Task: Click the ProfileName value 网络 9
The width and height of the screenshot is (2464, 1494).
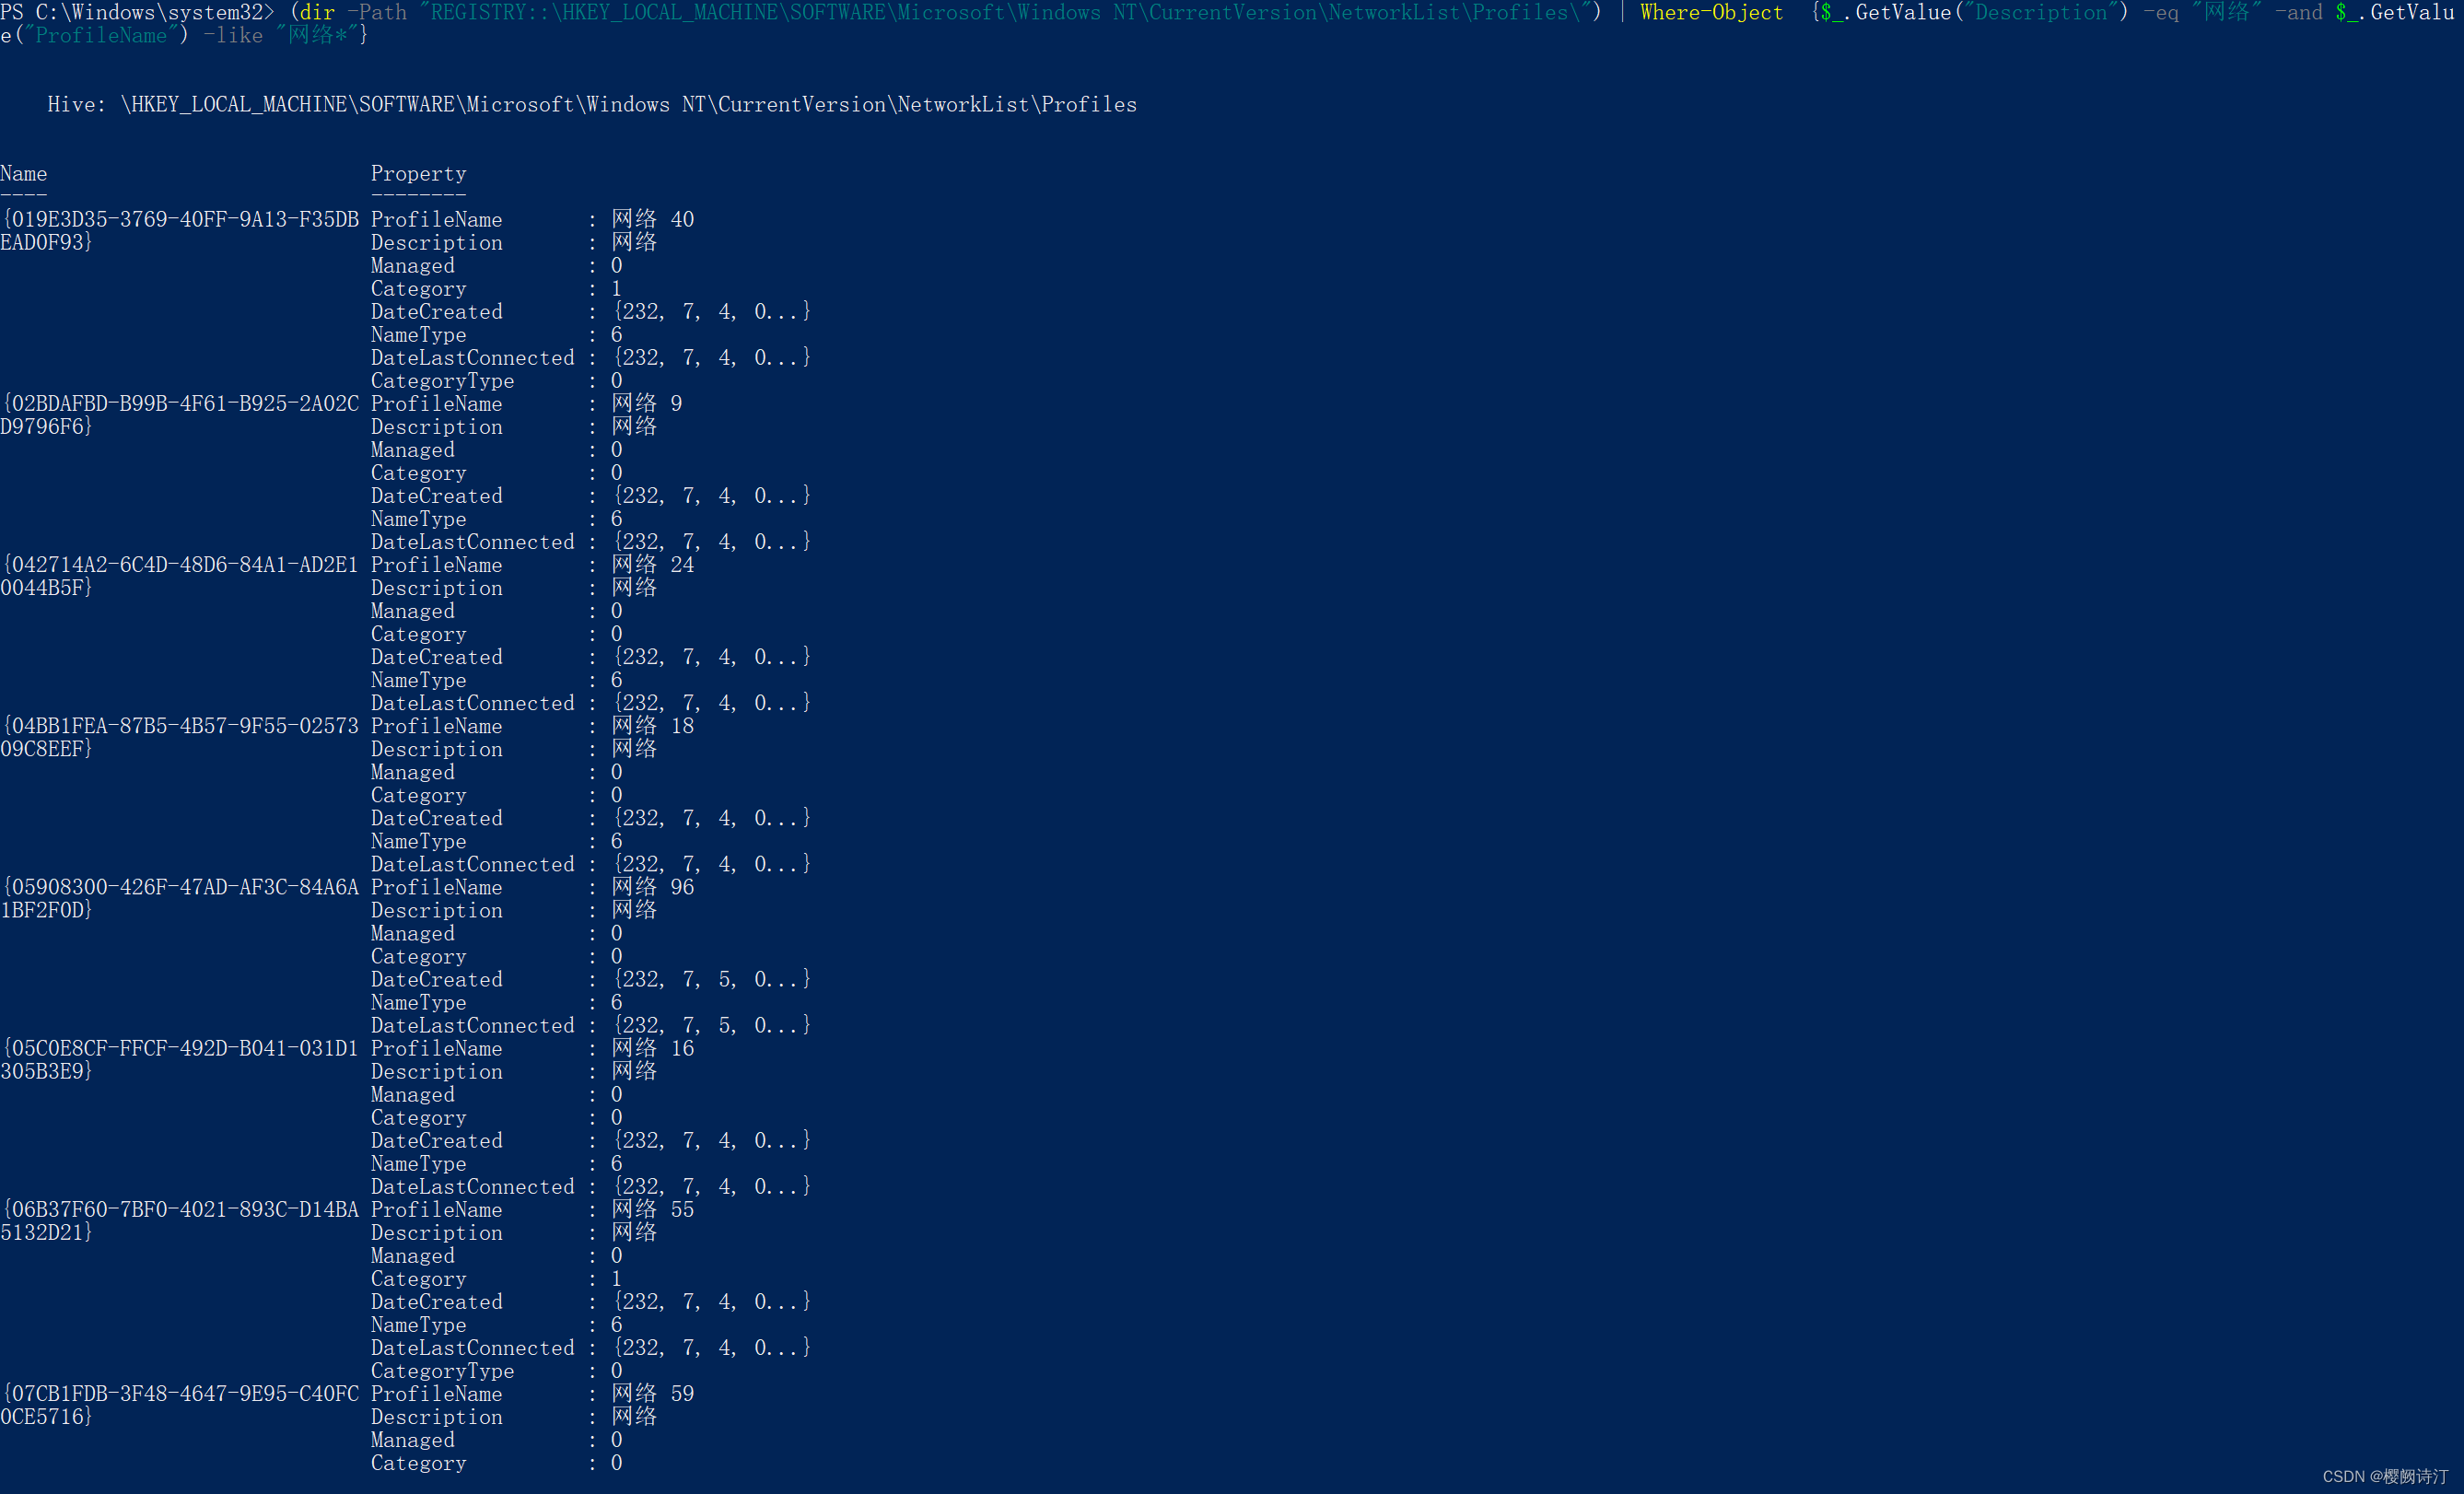Action: [647, 404]
